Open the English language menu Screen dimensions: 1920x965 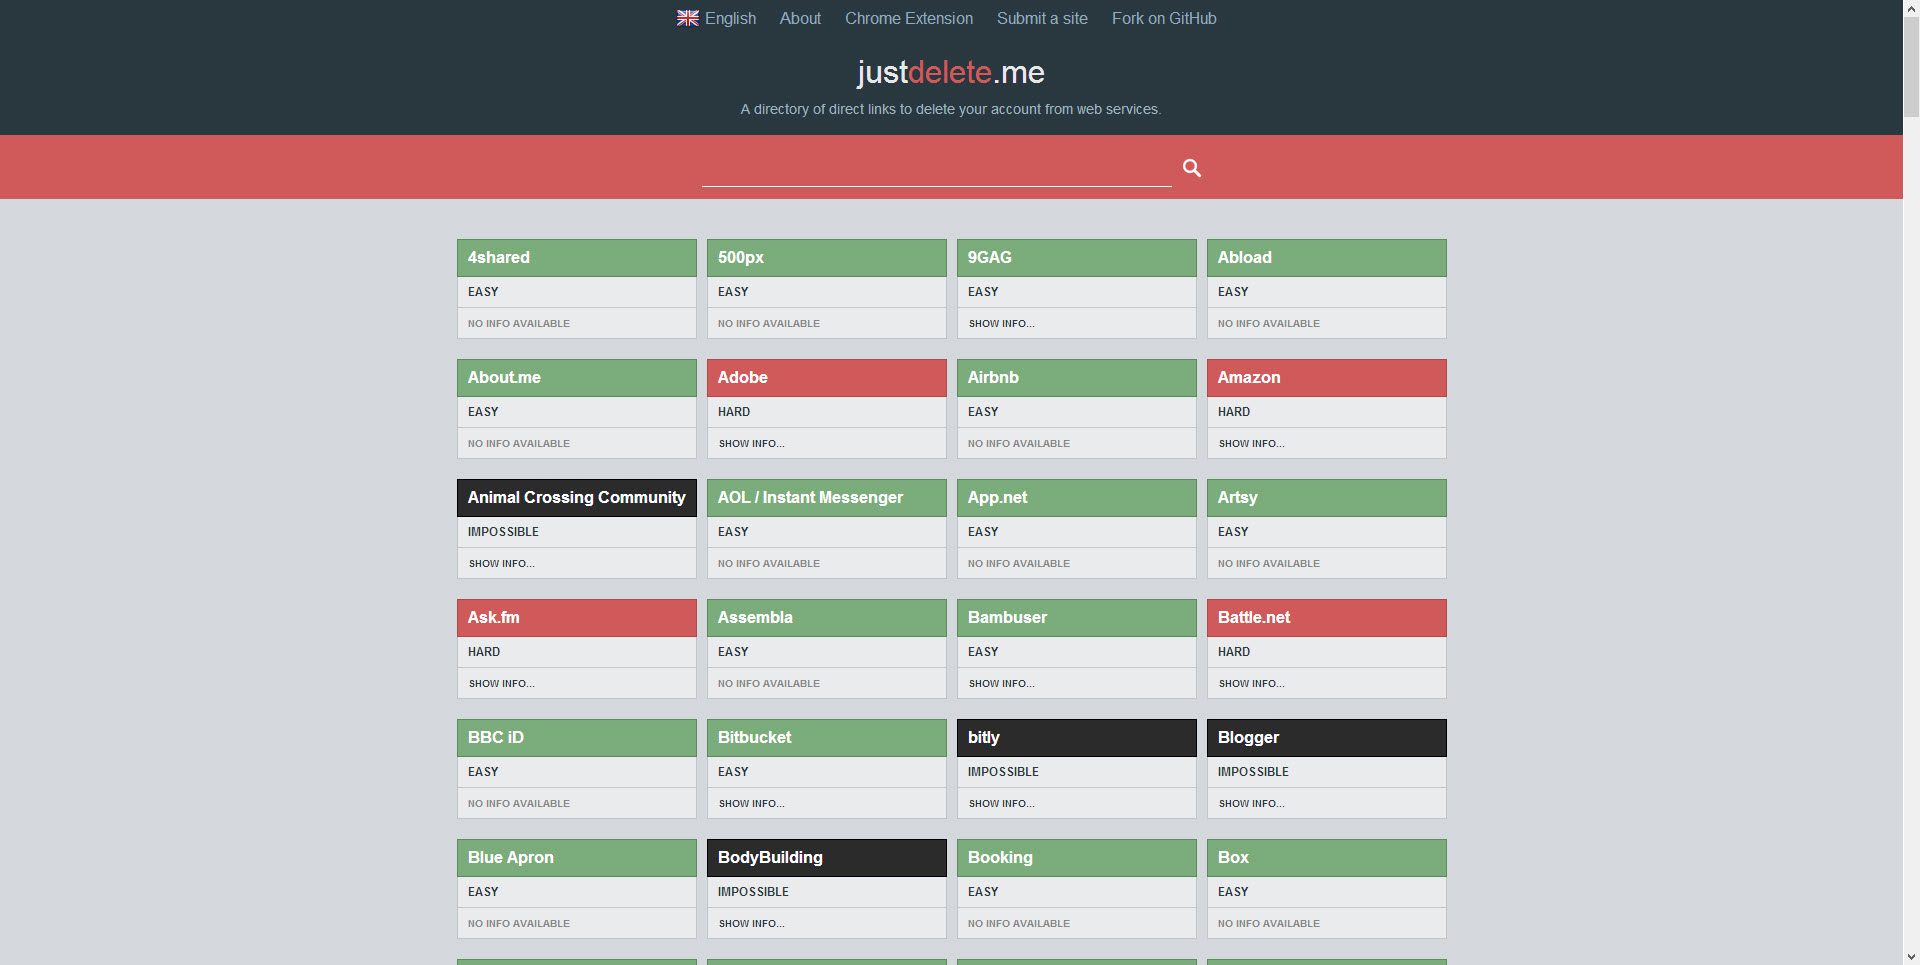tap(716, 18)
